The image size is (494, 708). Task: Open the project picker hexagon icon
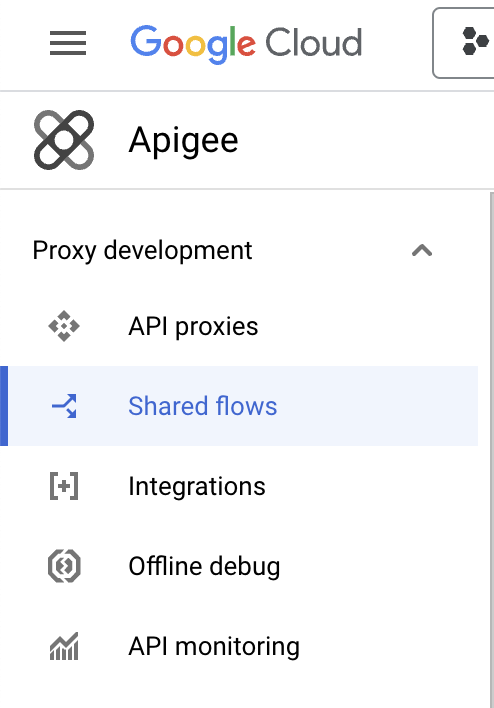pos(475,41)
